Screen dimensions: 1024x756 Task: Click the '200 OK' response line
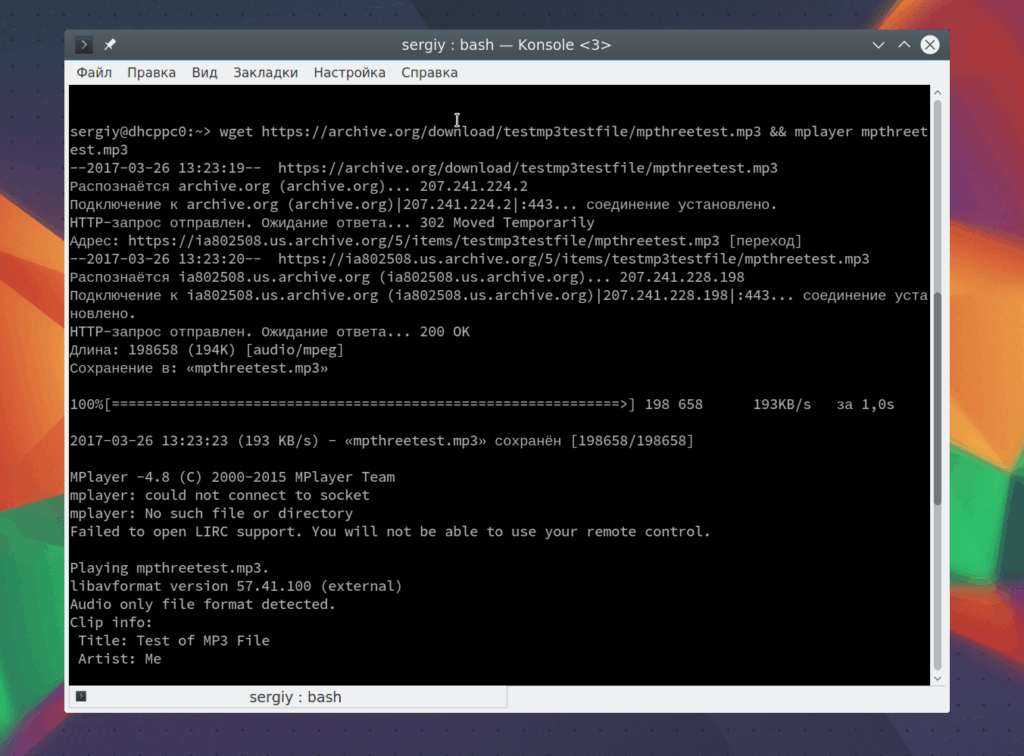point(270,332)
